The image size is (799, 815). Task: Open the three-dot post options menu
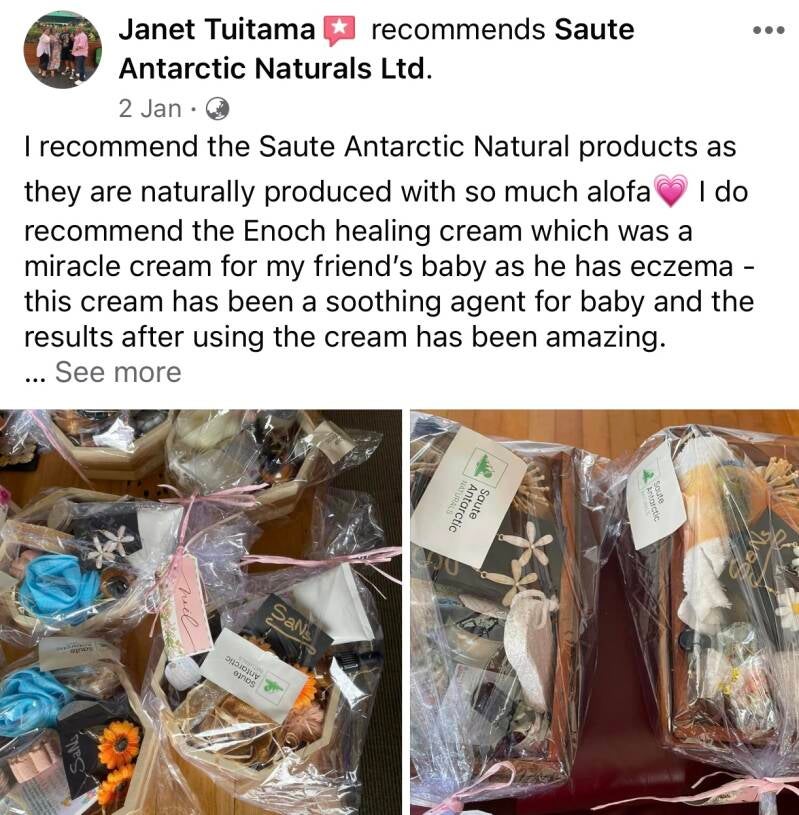pyautogui.click(x=768, y=31)
